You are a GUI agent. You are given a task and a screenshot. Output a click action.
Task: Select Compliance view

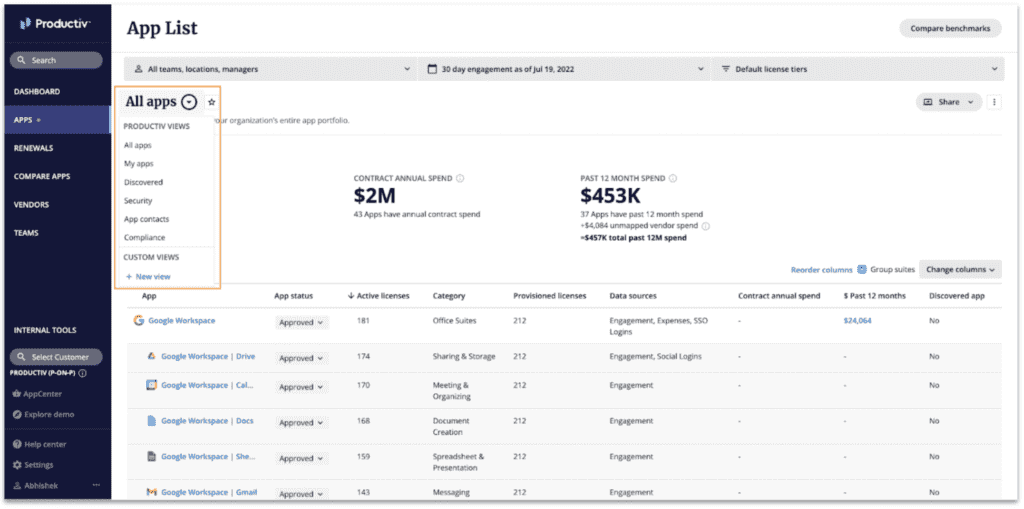tap(144, 237)
